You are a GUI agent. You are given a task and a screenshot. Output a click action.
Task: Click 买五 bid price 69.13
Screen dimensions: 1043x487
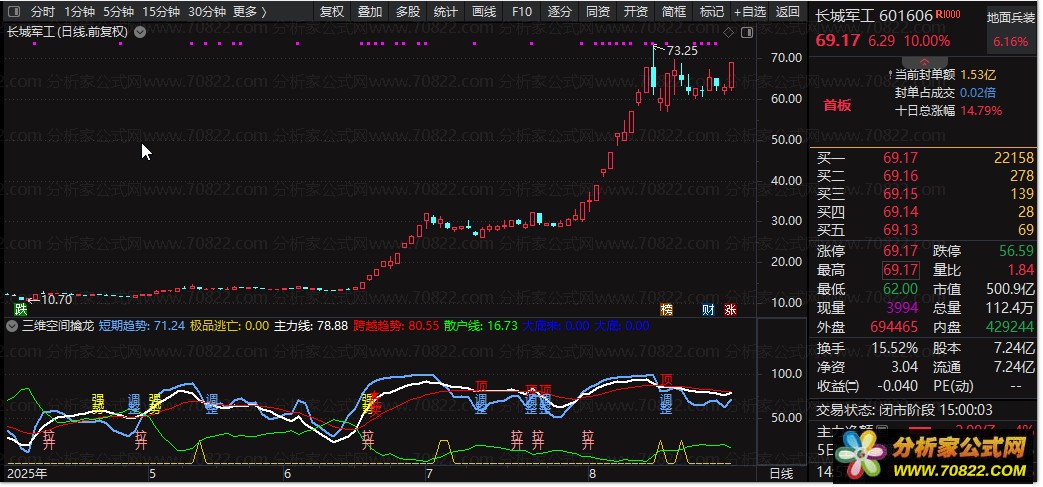tap(901, 230)
